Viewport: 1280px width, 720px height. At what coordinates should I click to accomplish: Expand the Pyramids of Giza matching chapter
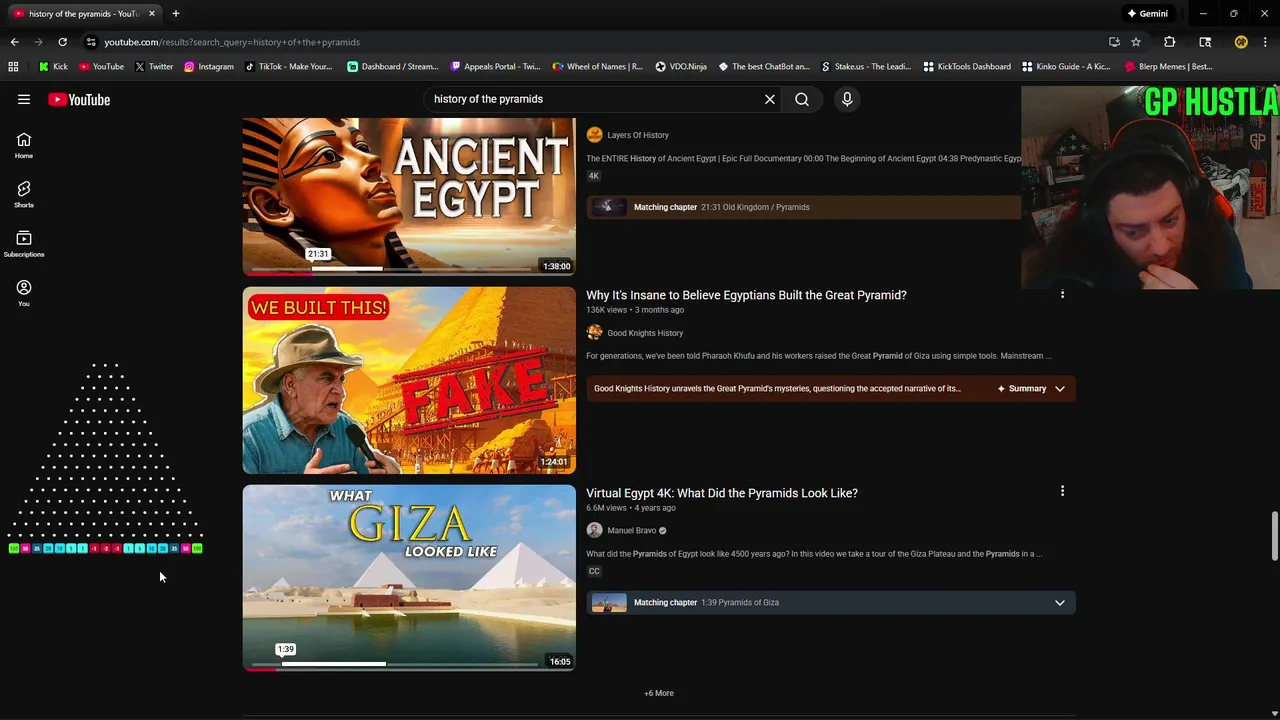tap(1060, 603)
